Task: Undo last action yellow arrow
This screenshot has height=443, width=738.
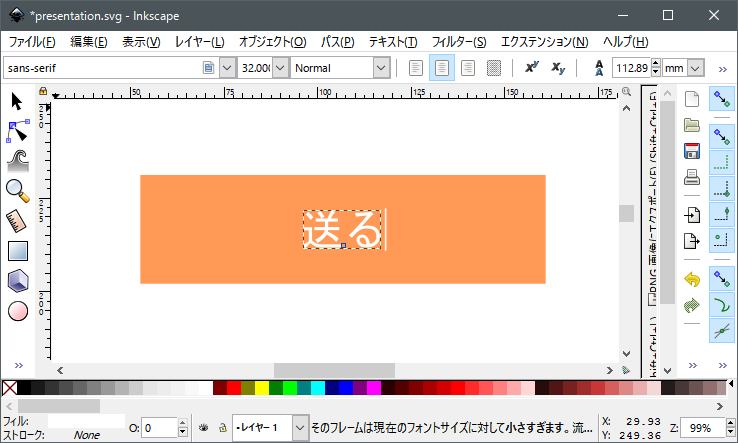Action: click(692, 280)
